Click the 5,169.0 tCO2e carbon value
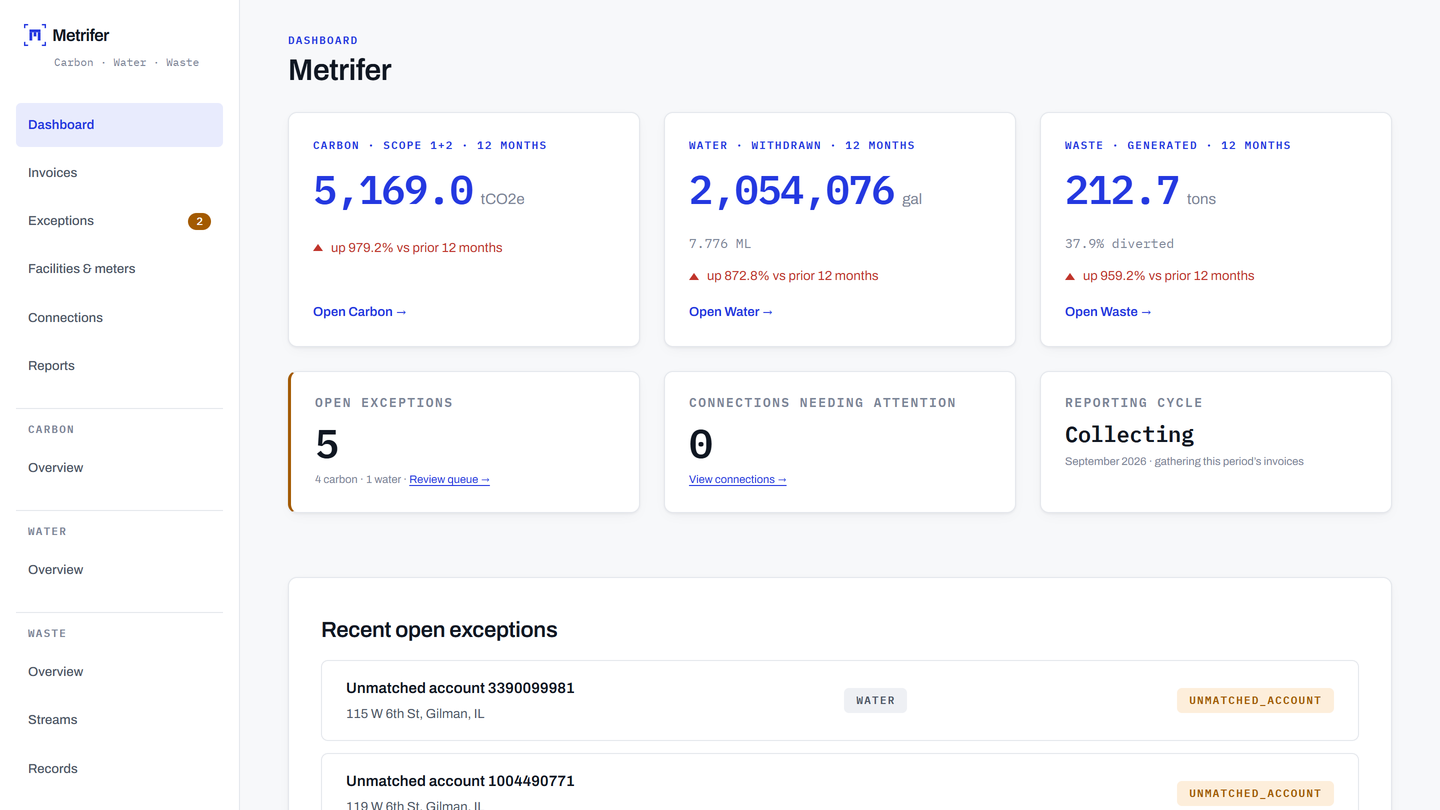This screenshot has height=810, width=1440. [x=419, y=190]
